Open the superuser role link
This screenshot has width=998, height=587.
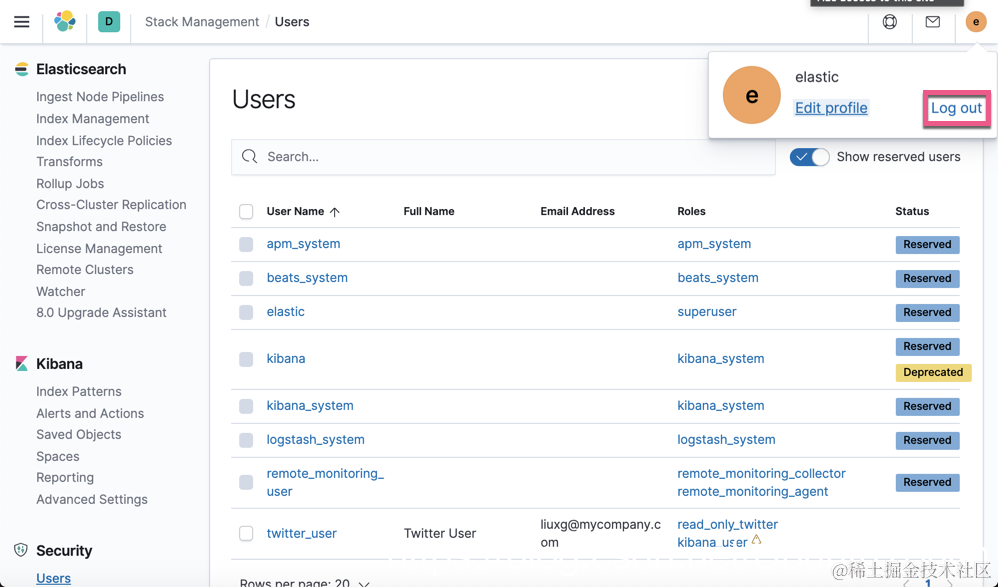(707, 312)
